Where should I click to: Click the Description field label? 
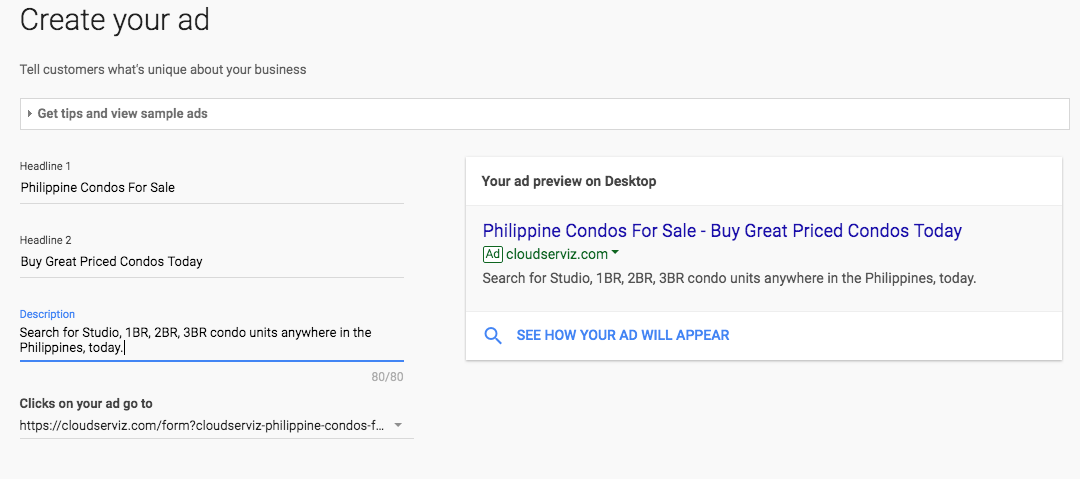click(47, 314)
